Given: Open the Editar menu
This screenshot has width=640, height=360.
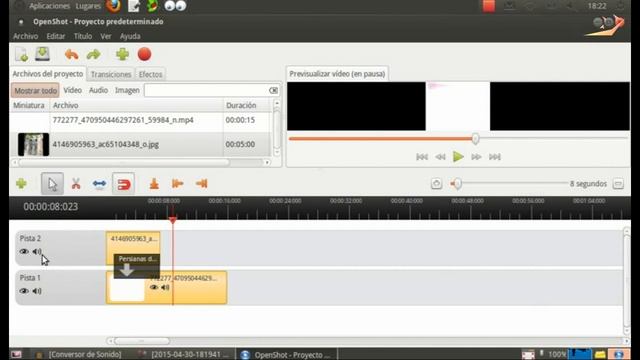Looking at the screenshot, I should click(x=56, y=36).
